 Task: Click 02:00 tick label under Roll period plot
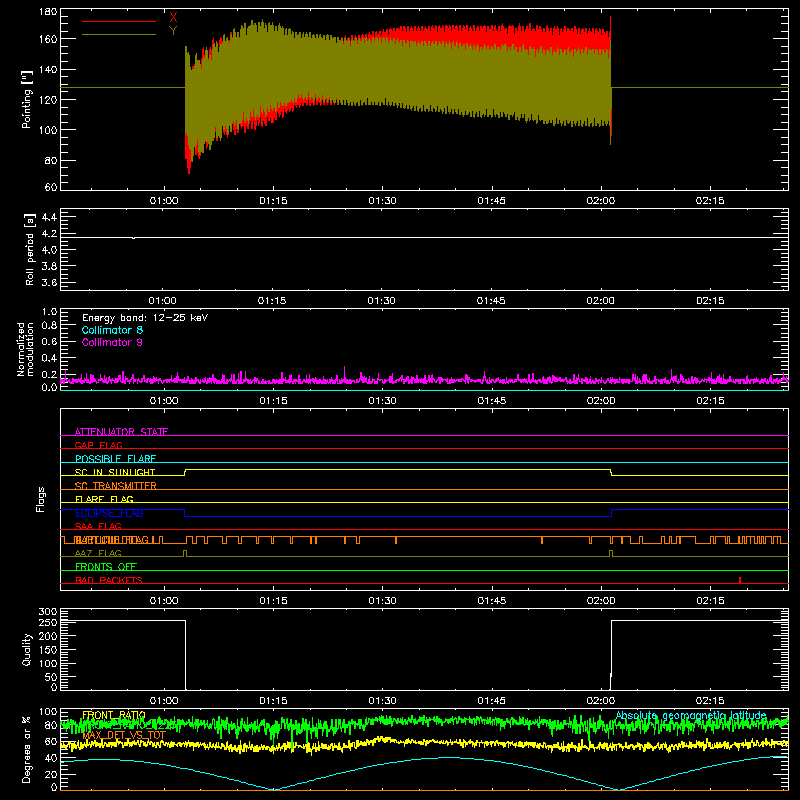tap(600, 301)
